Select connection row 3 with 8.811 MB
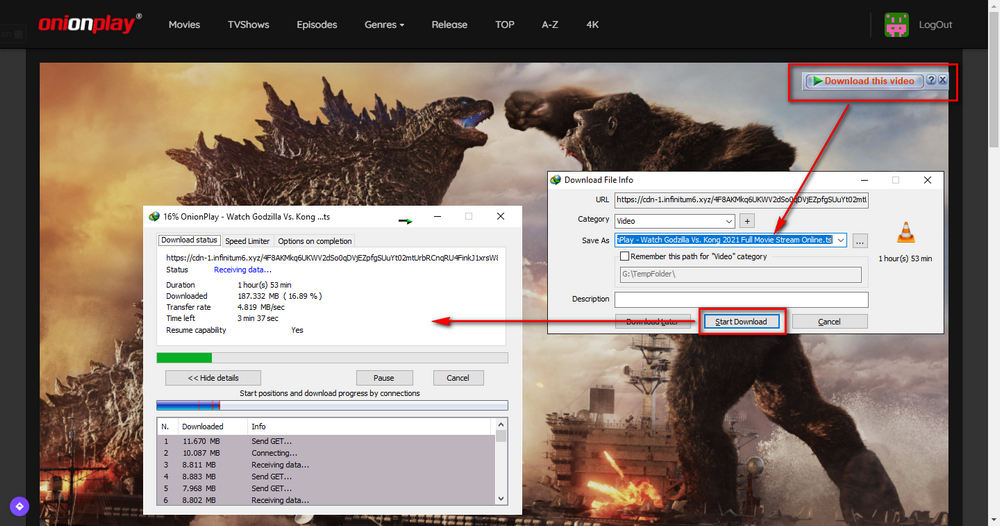This screenshot has height=526, width=1000. click(325, 465)
